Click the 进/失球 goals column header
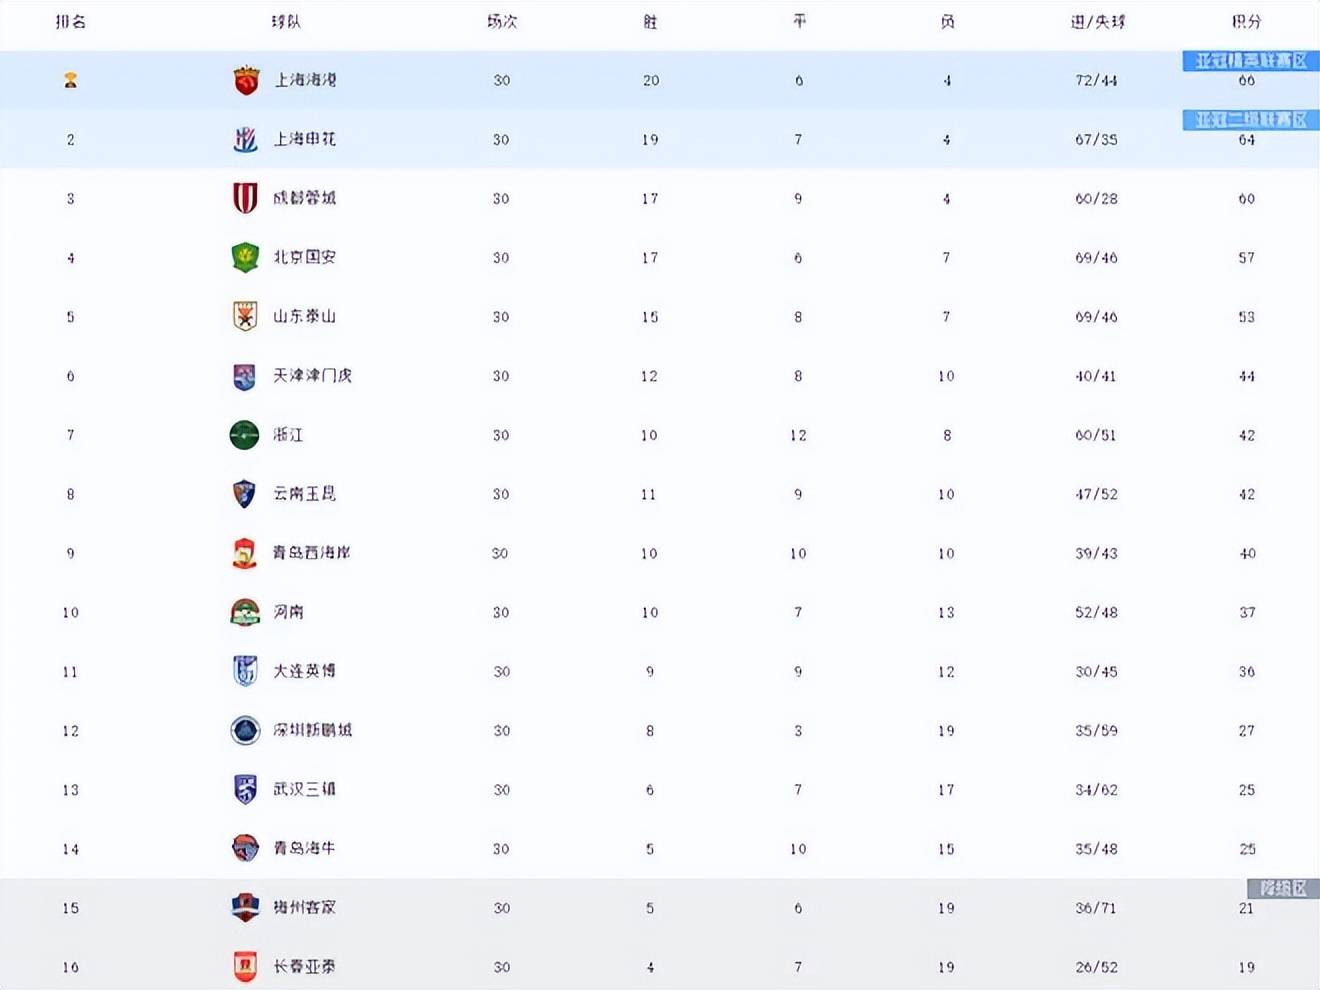The image size is (1320, 990). coord(1097,21)
